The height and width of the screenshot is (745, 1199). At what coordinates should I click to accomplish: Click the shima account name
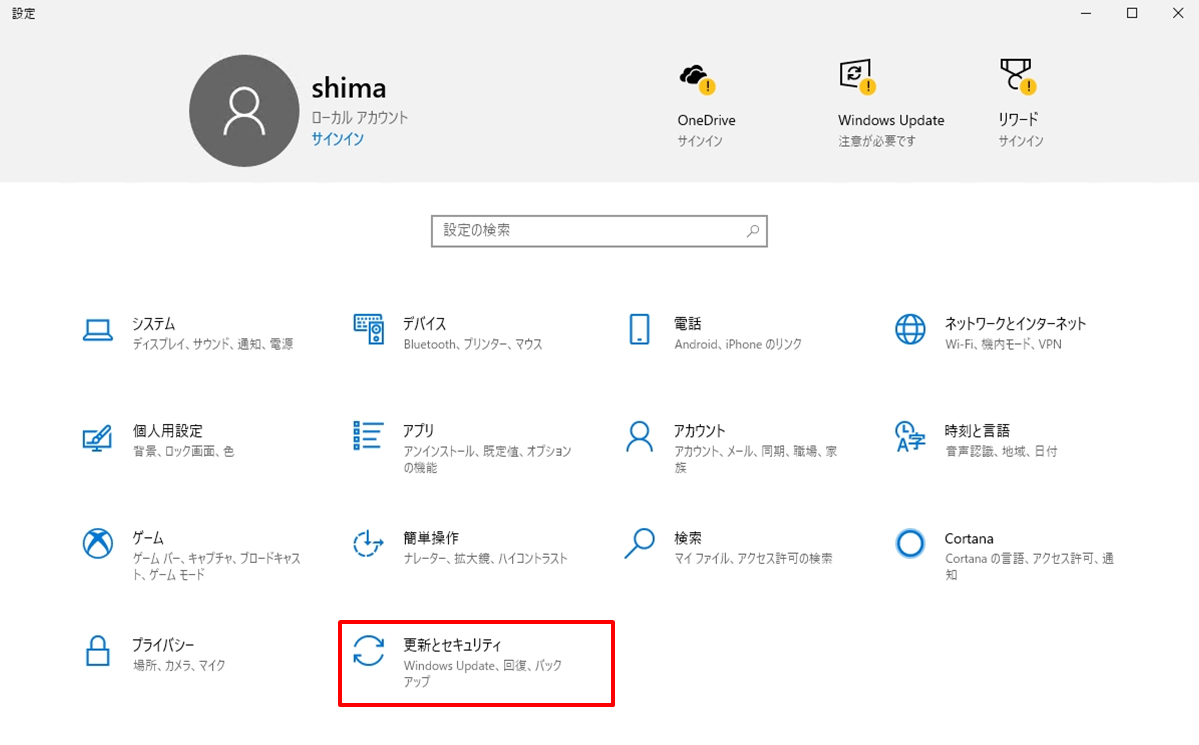349,88
